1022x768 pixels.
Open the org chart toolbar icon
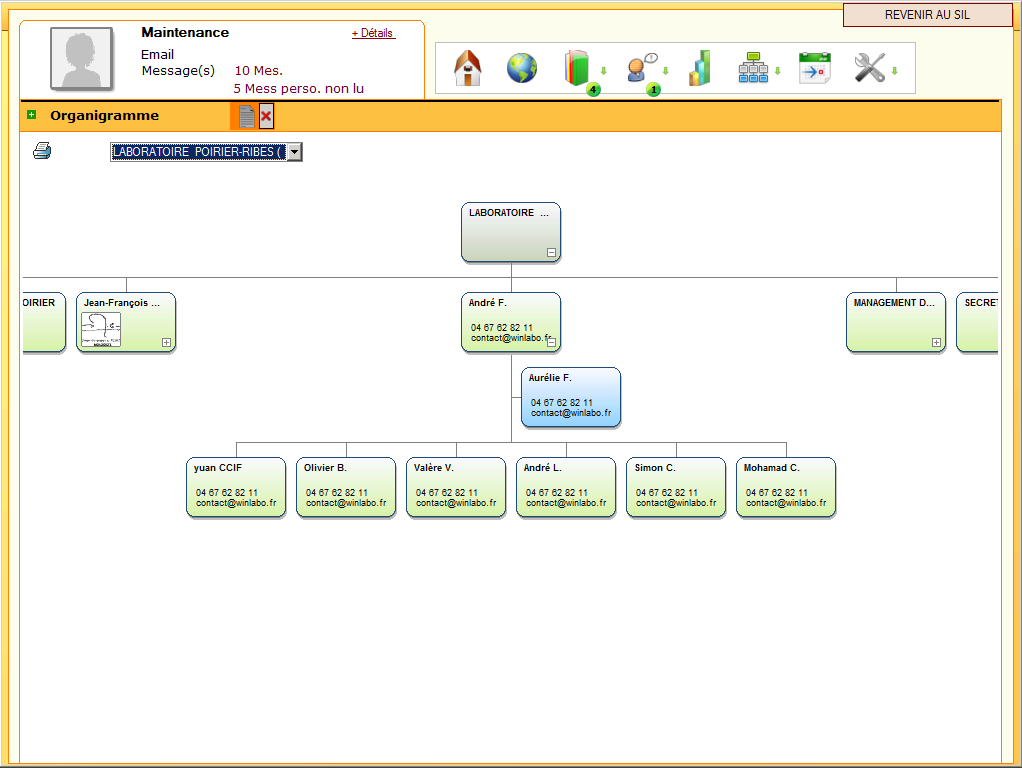pos(753,68)
